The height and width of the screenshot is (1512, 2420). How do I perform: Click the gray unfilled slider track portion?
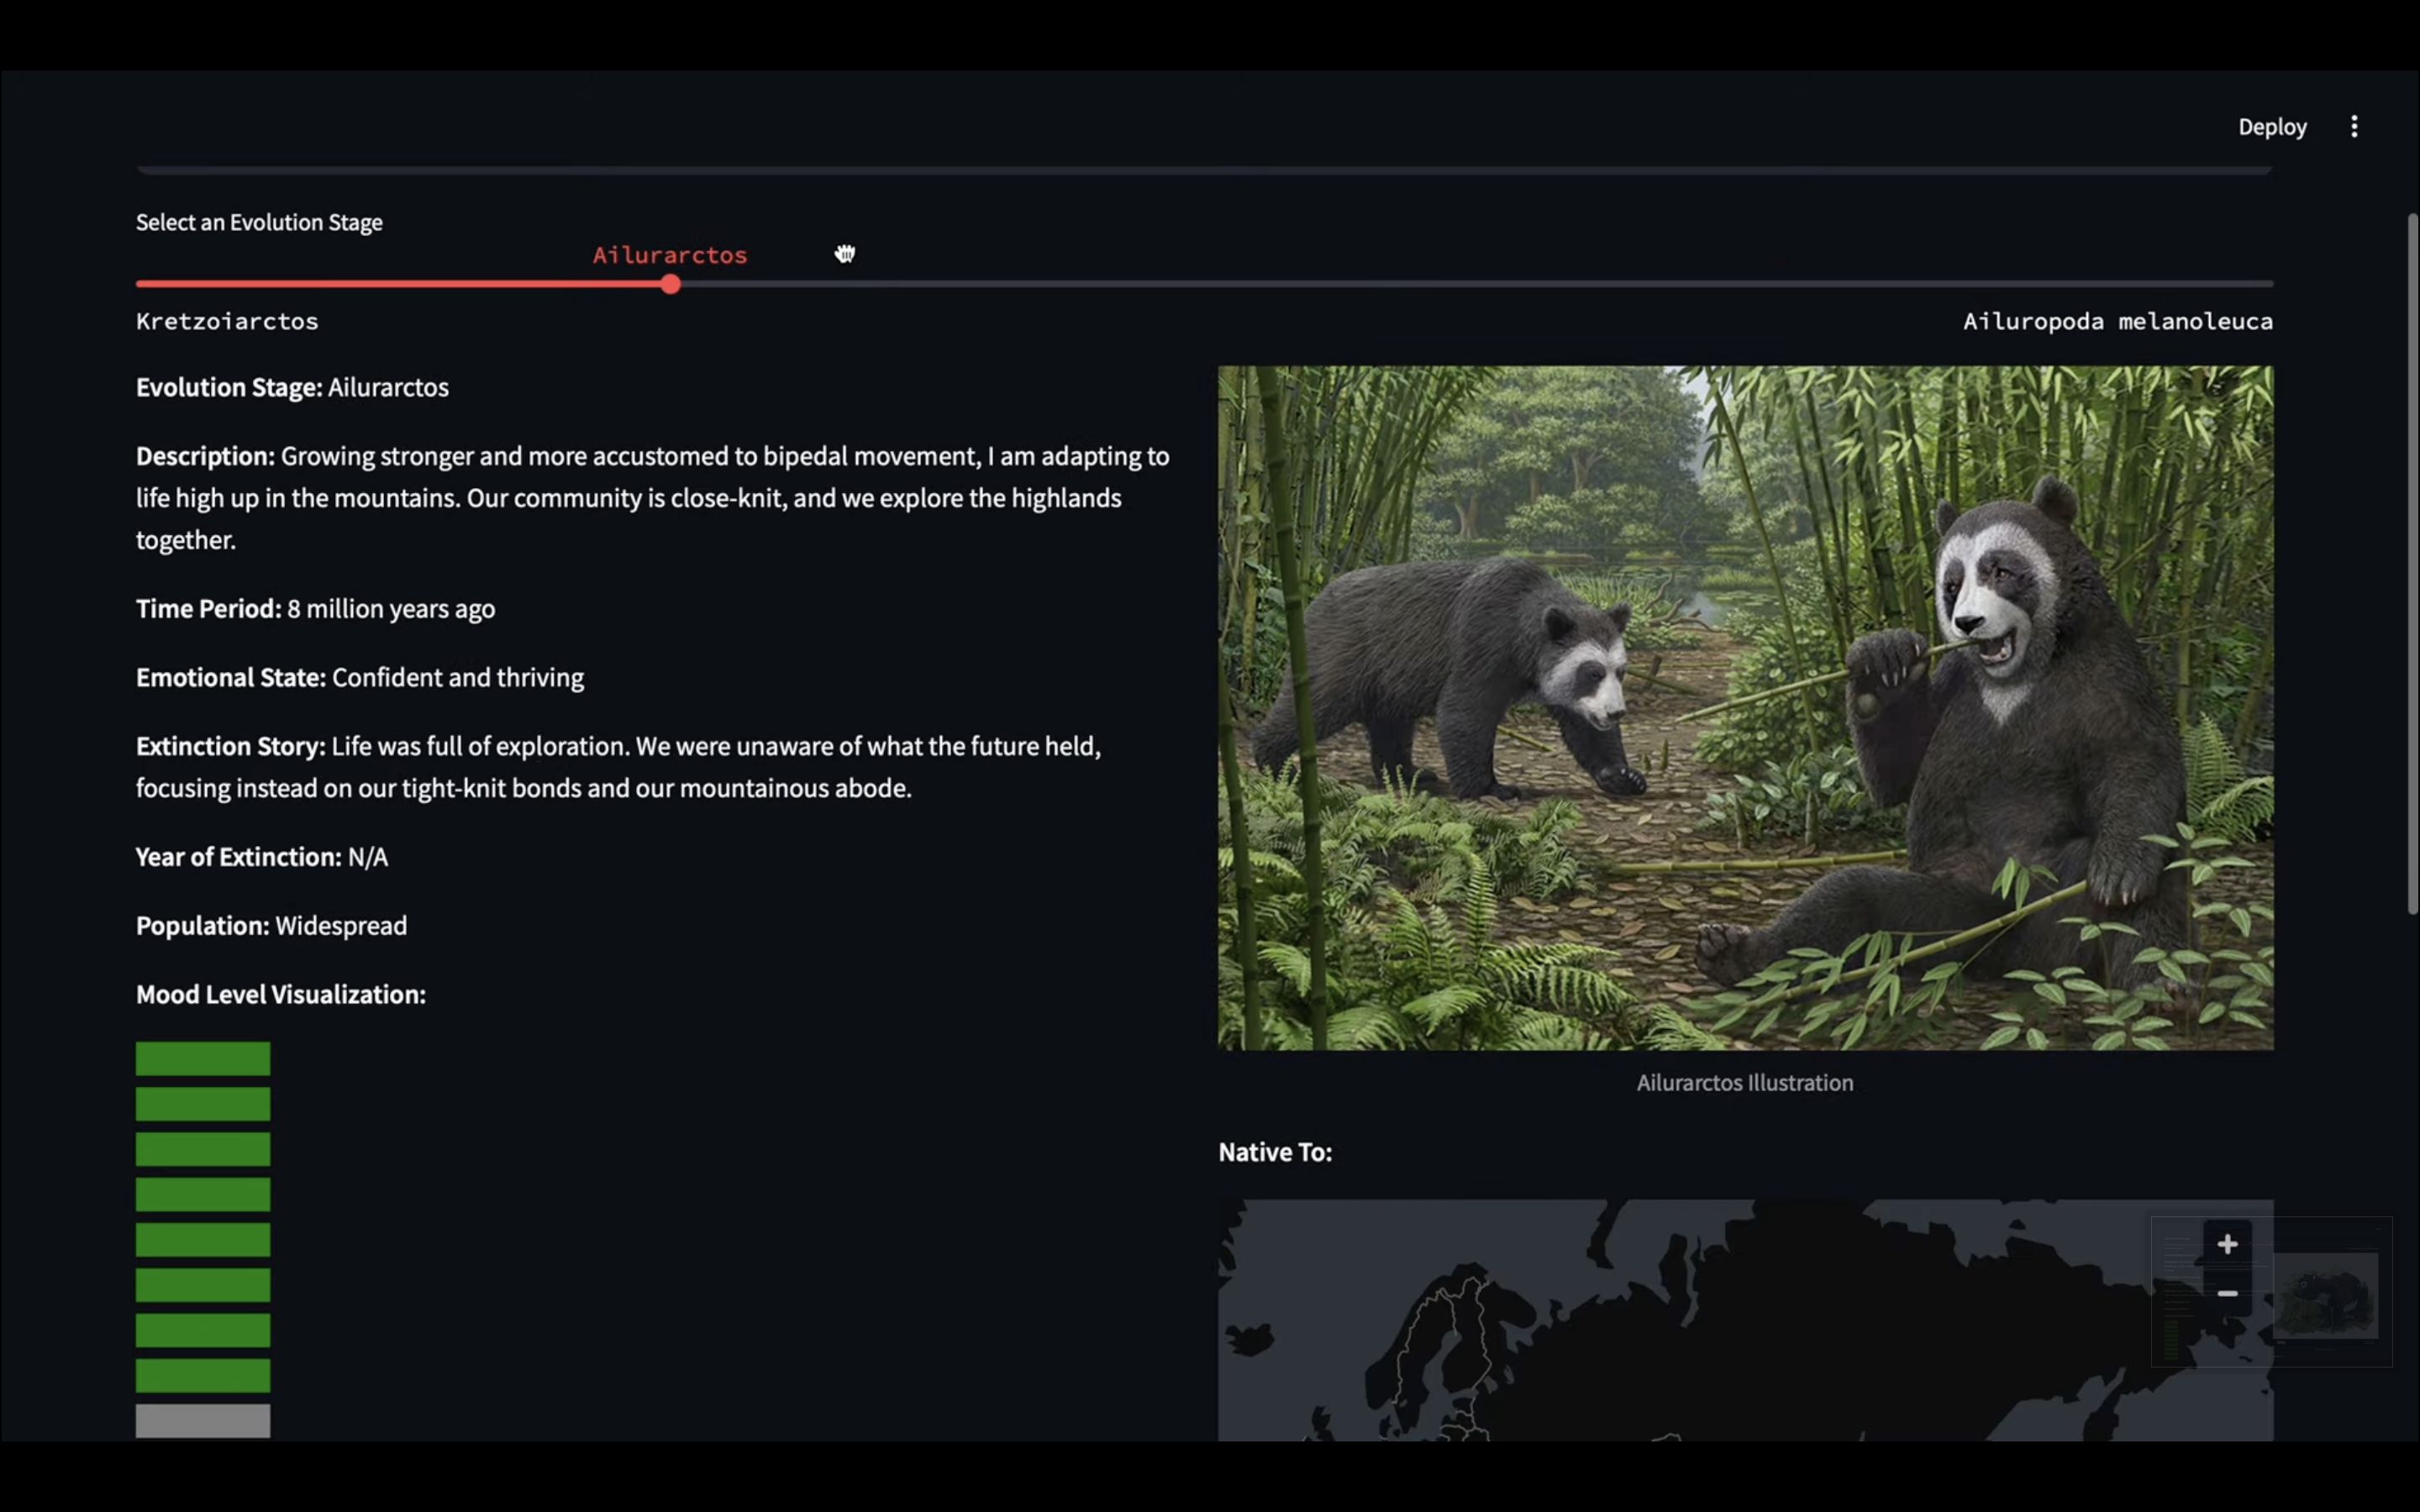click(1470, 284)
